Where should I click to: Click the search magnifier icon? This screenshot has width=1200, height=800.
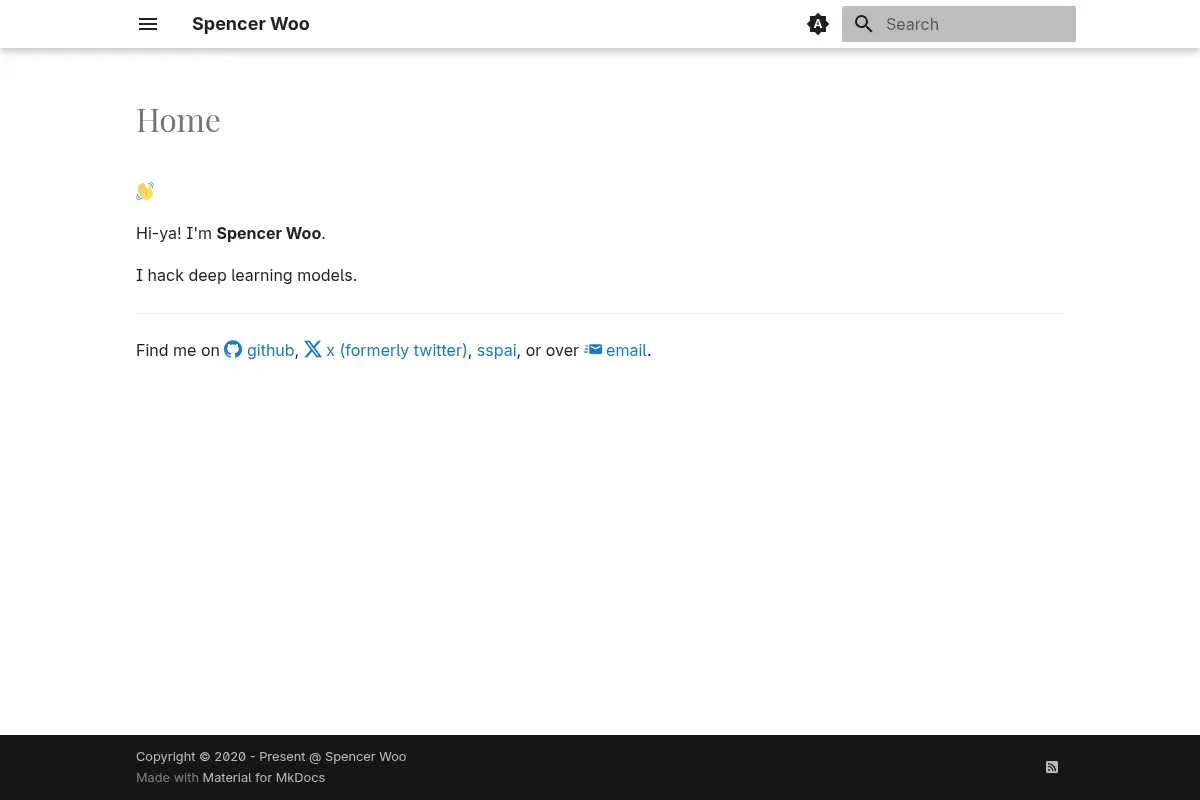tap(864, 24)
